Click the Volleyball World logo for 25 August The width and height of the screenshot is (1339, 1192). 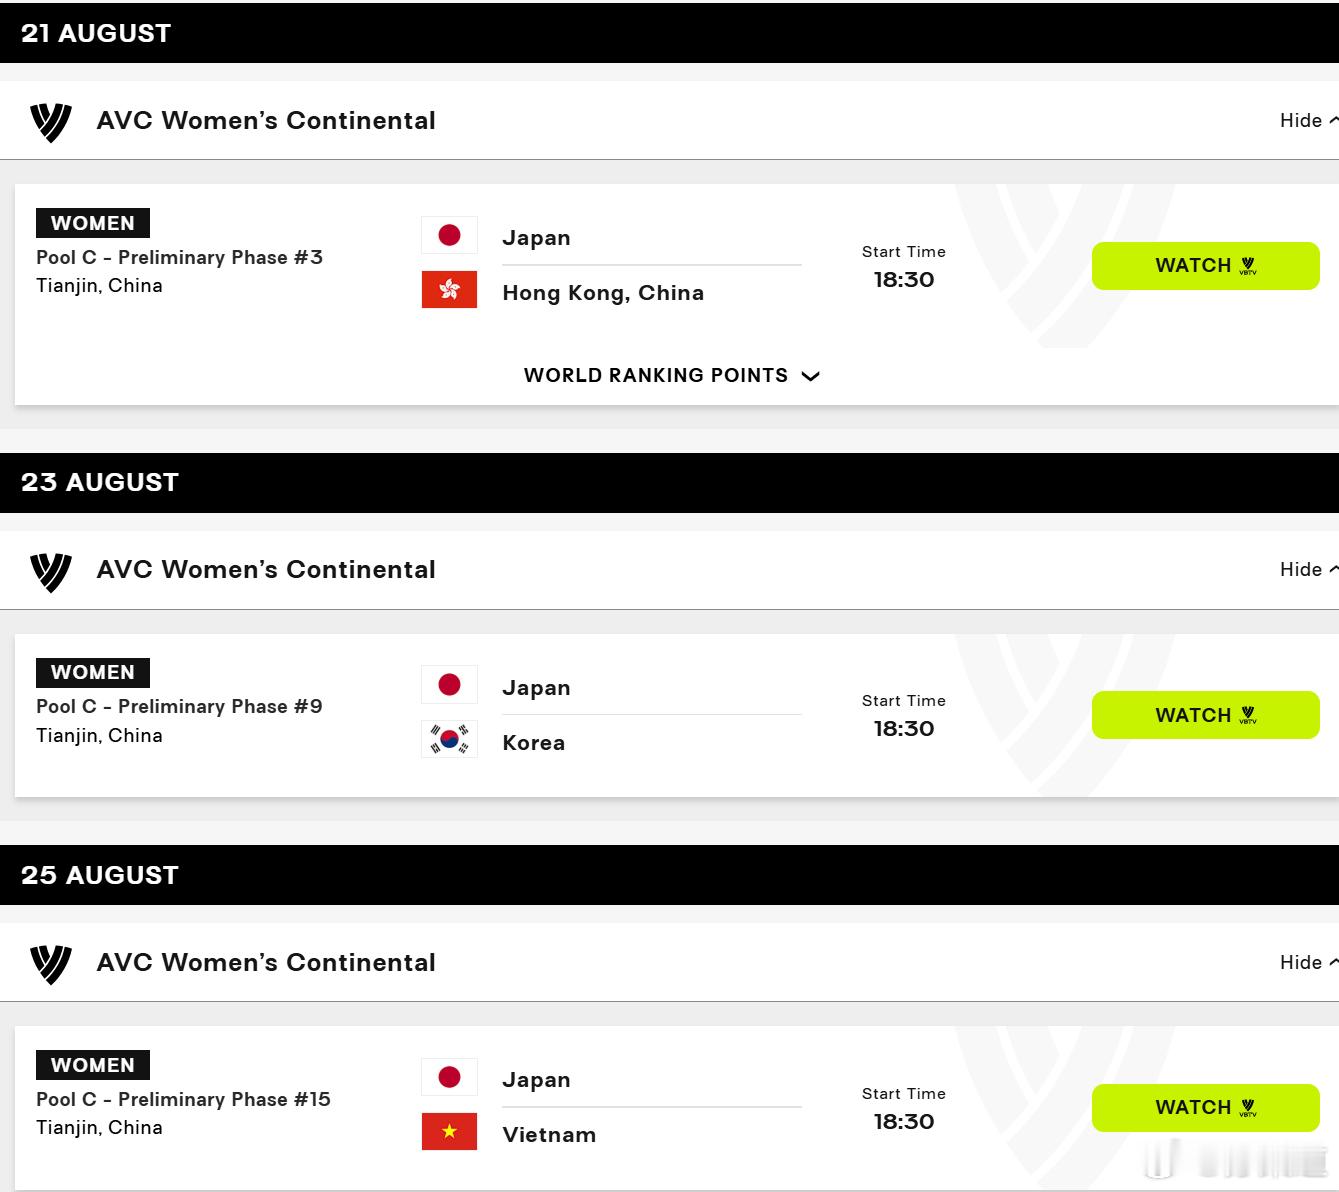click(x=51, y=964)
